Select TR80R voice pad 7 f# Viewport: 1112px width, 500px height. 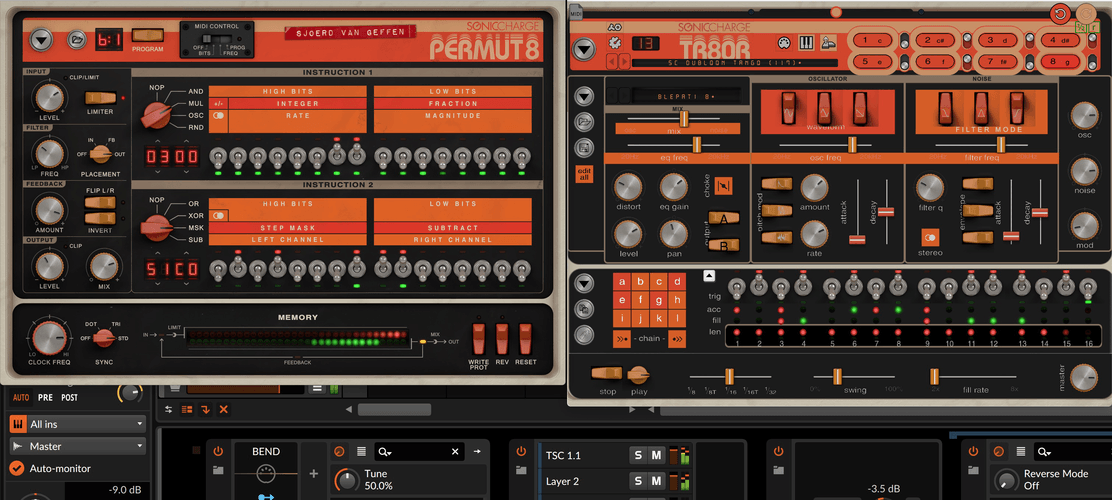(x=996, y=62)
